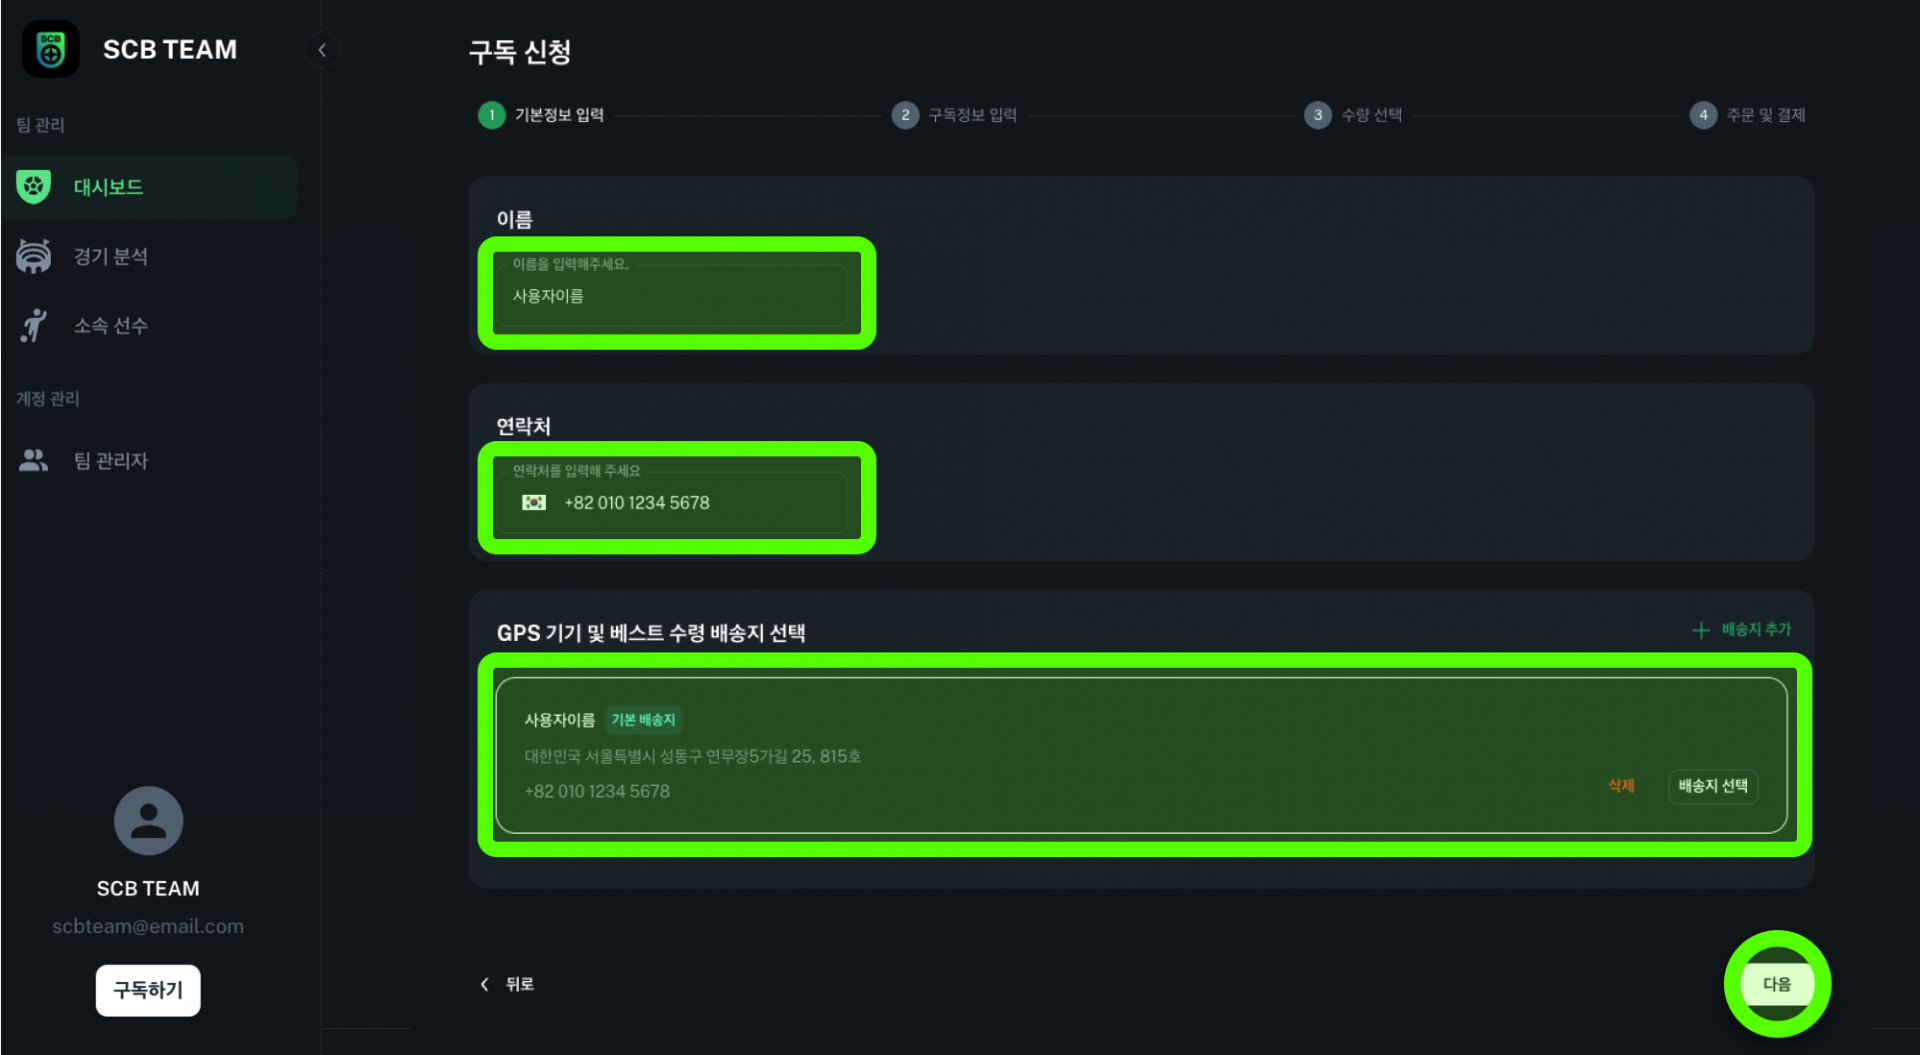The width and height of the screenshot is (1920, 1055).
Task: Click the SCB TEAM logo icon
Action: tap(51, 49)
